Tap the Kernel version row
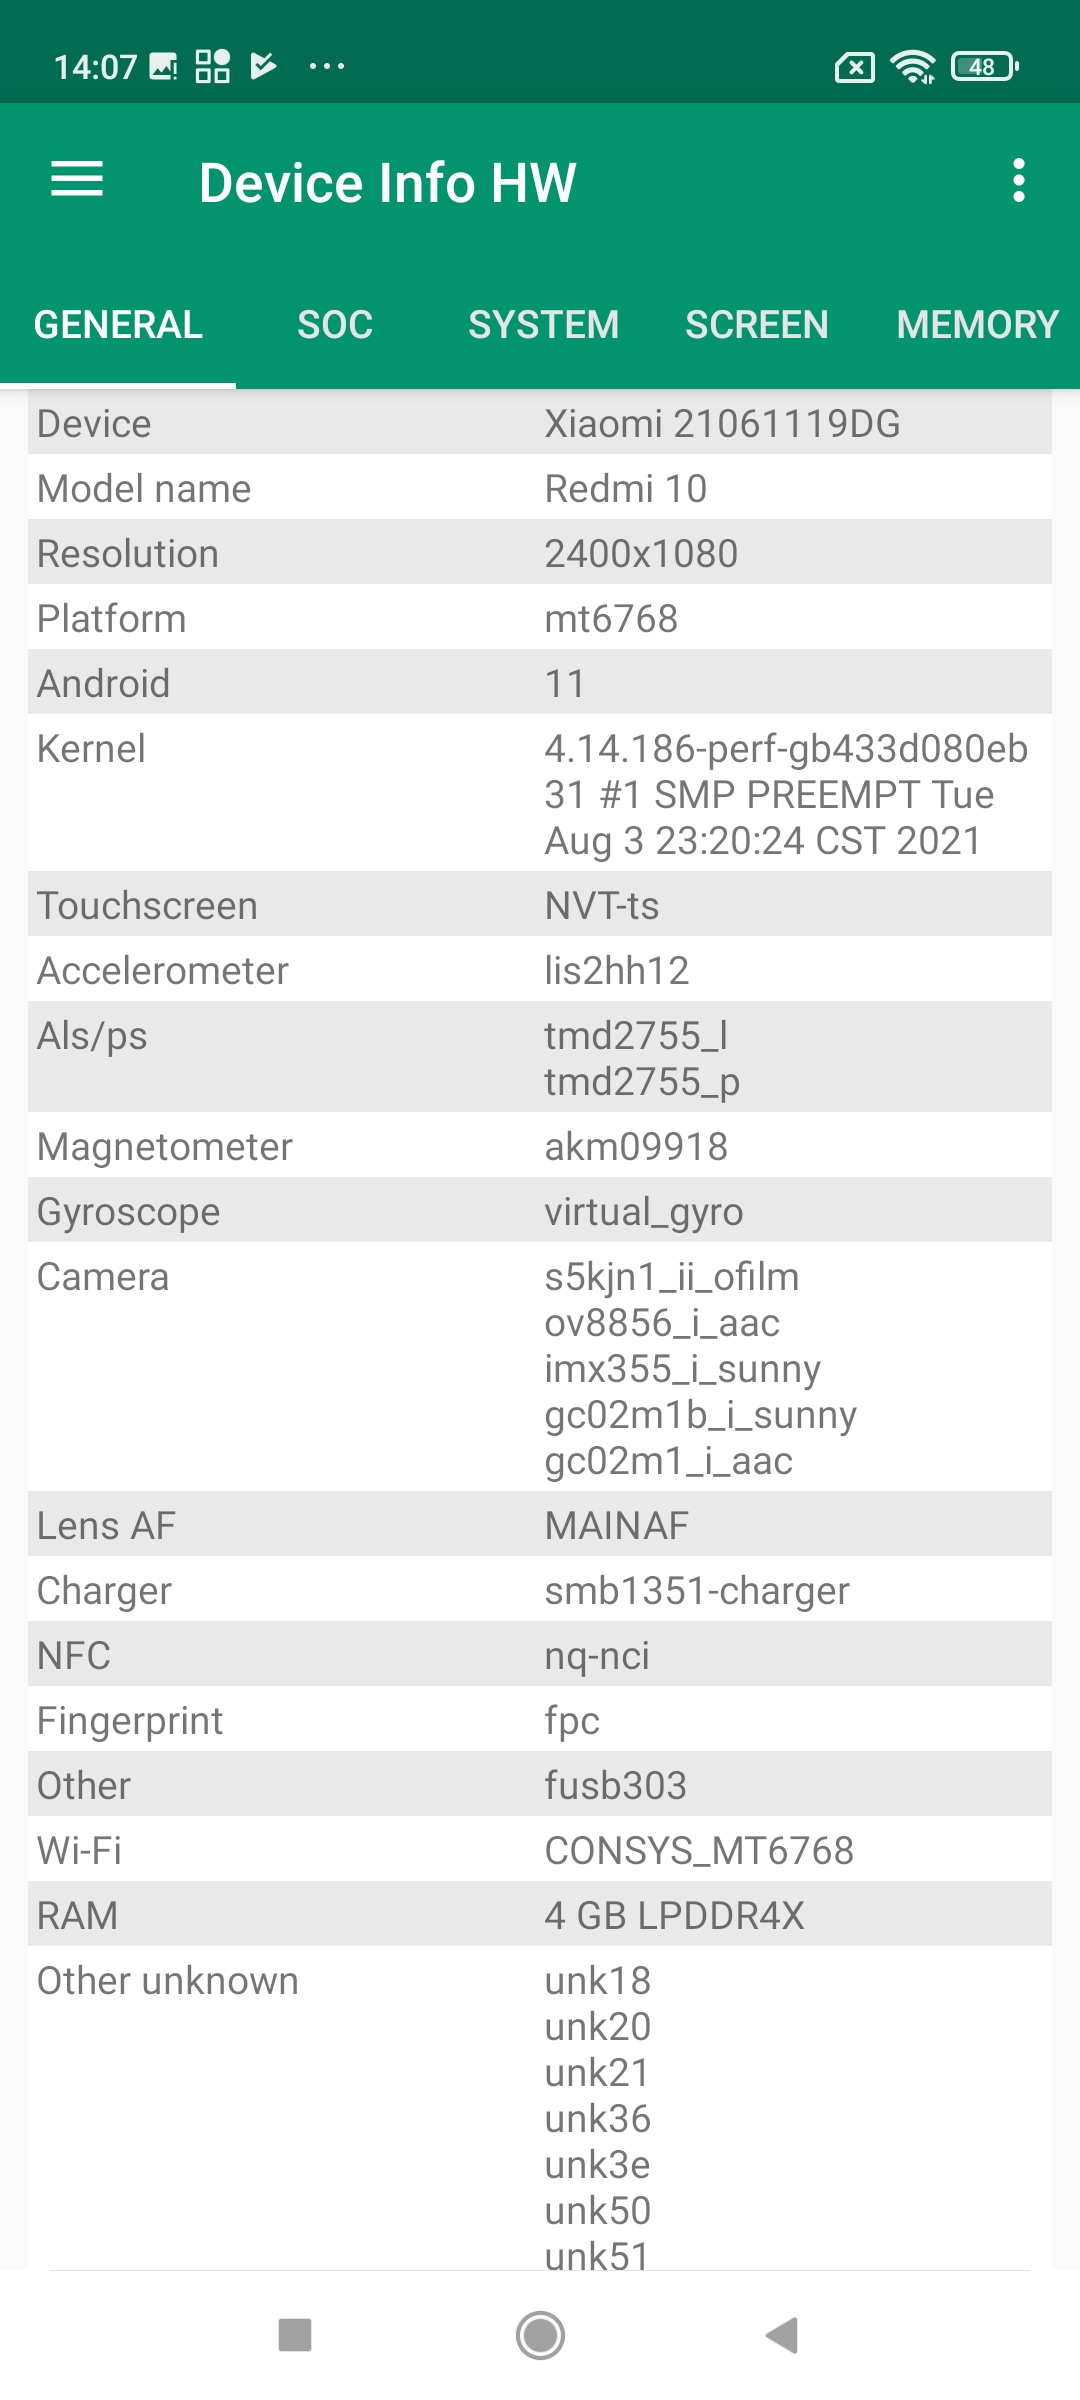Image resolution: width=1080 pixels, height=2400 pixels. (540, 794)
